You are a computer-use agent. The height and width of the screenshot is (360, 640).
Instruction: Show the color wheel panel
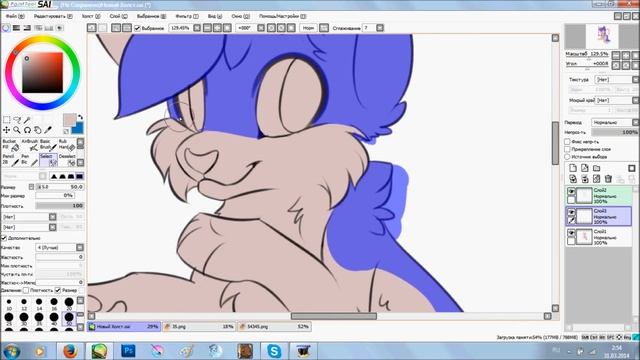(x=6, y=28)
